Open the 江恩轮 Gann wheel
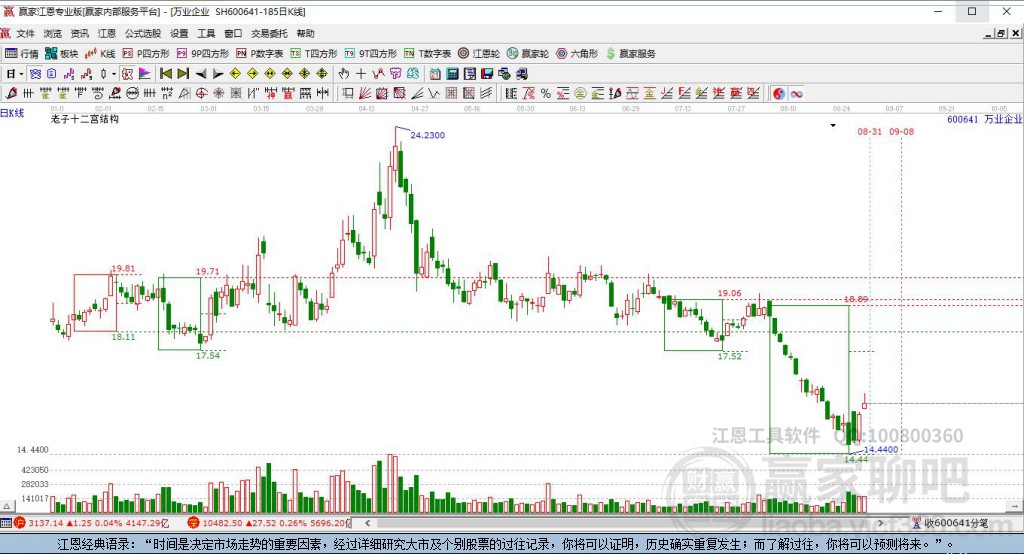The width and height of the screenshot is (1024, 554). pyautogui.click(x=479, y=54)
